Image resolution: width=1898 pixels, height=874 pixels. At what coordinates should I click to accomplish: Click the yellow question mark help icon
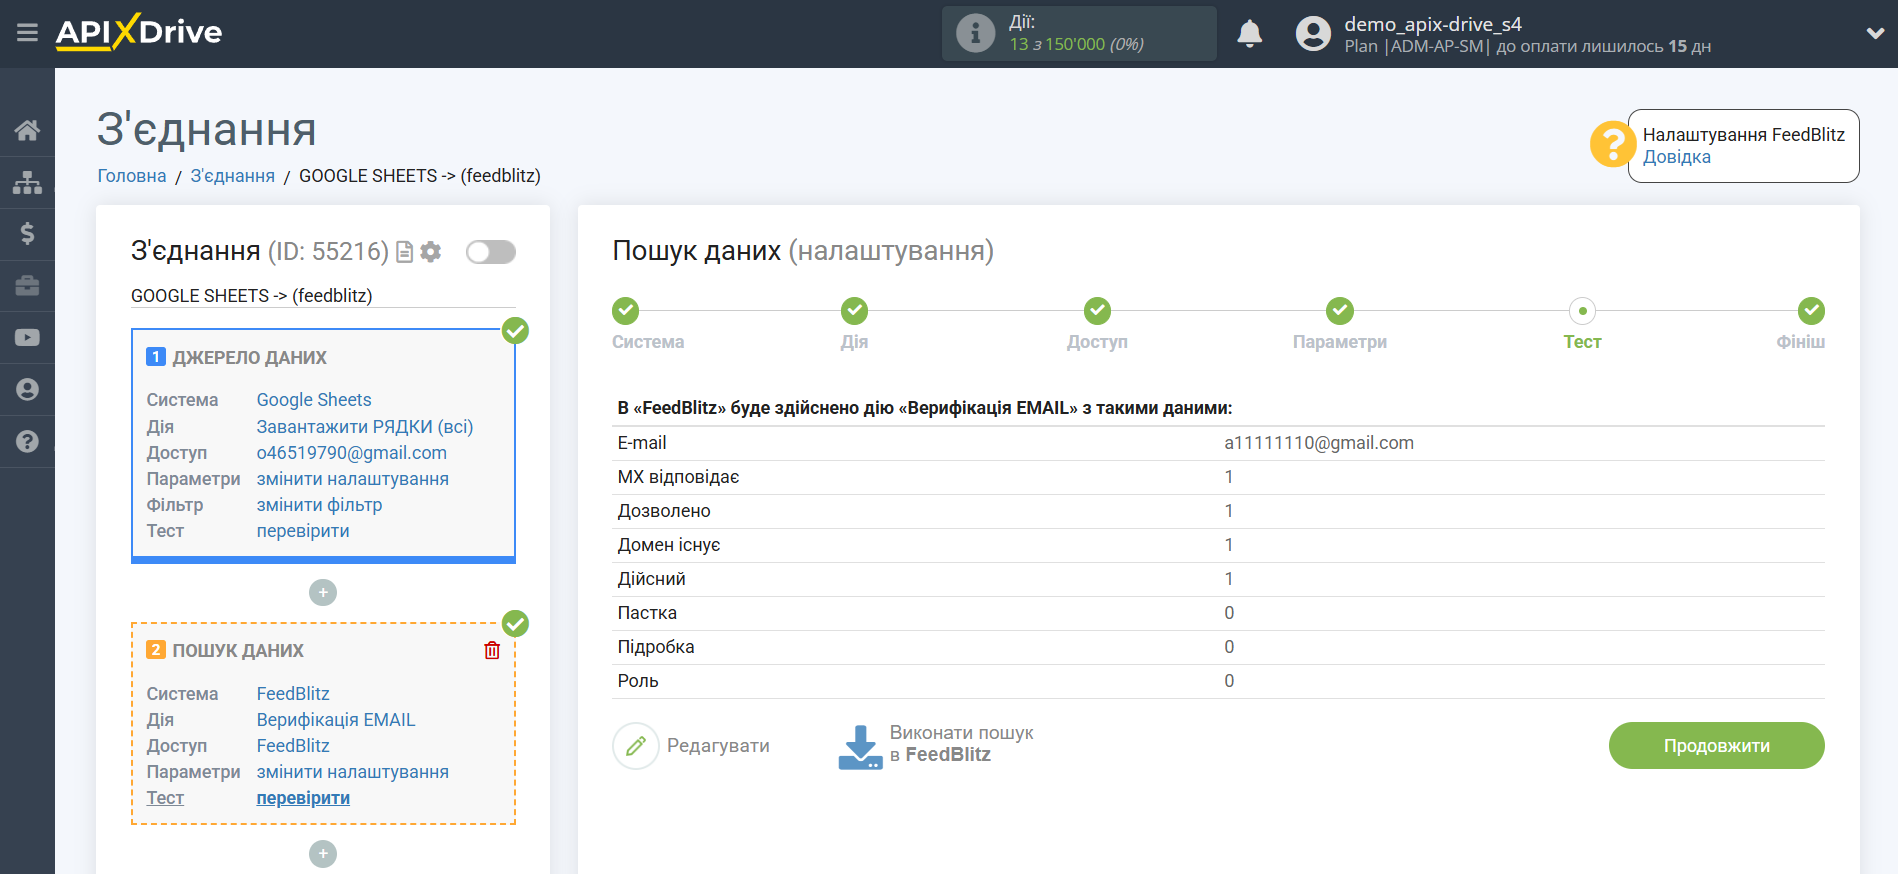coord(1612,145)
